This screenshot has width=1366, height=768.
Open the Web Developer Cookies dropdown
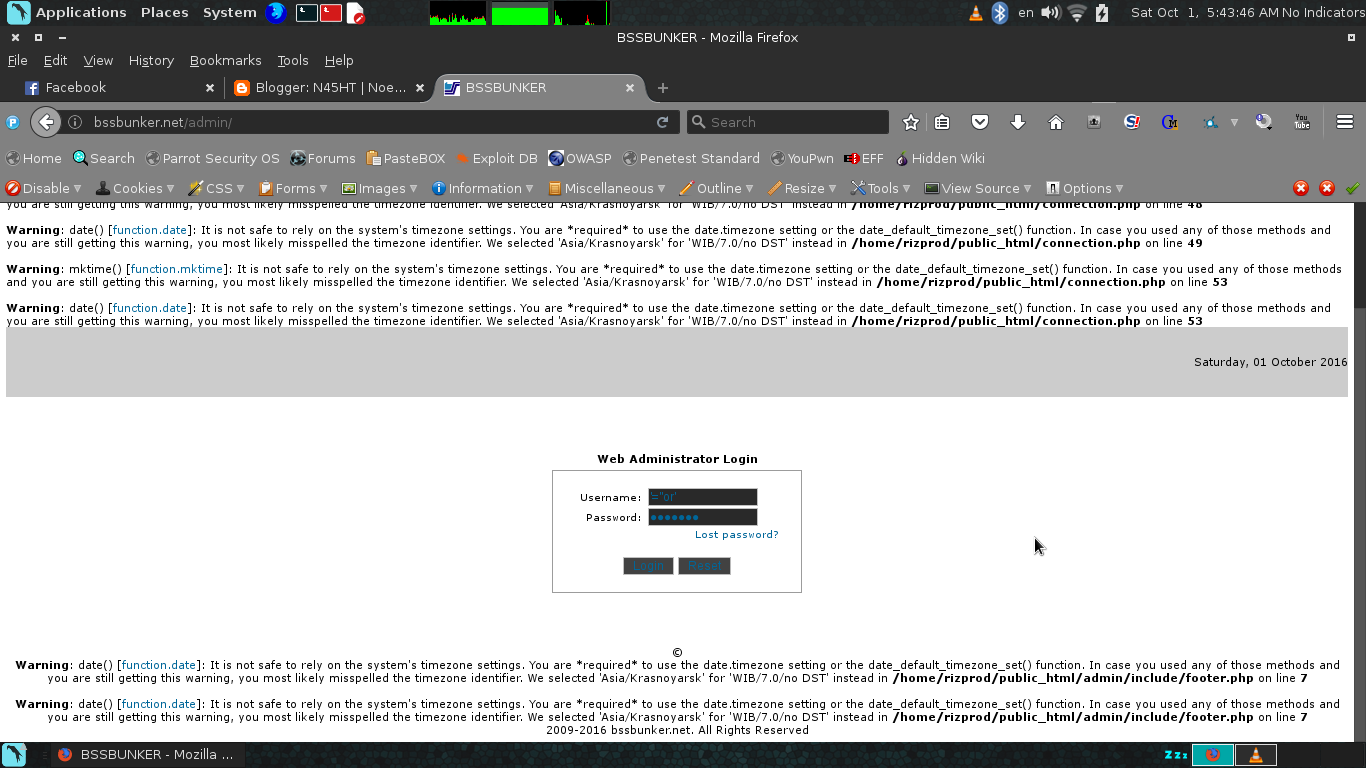(x=135, y=188)
